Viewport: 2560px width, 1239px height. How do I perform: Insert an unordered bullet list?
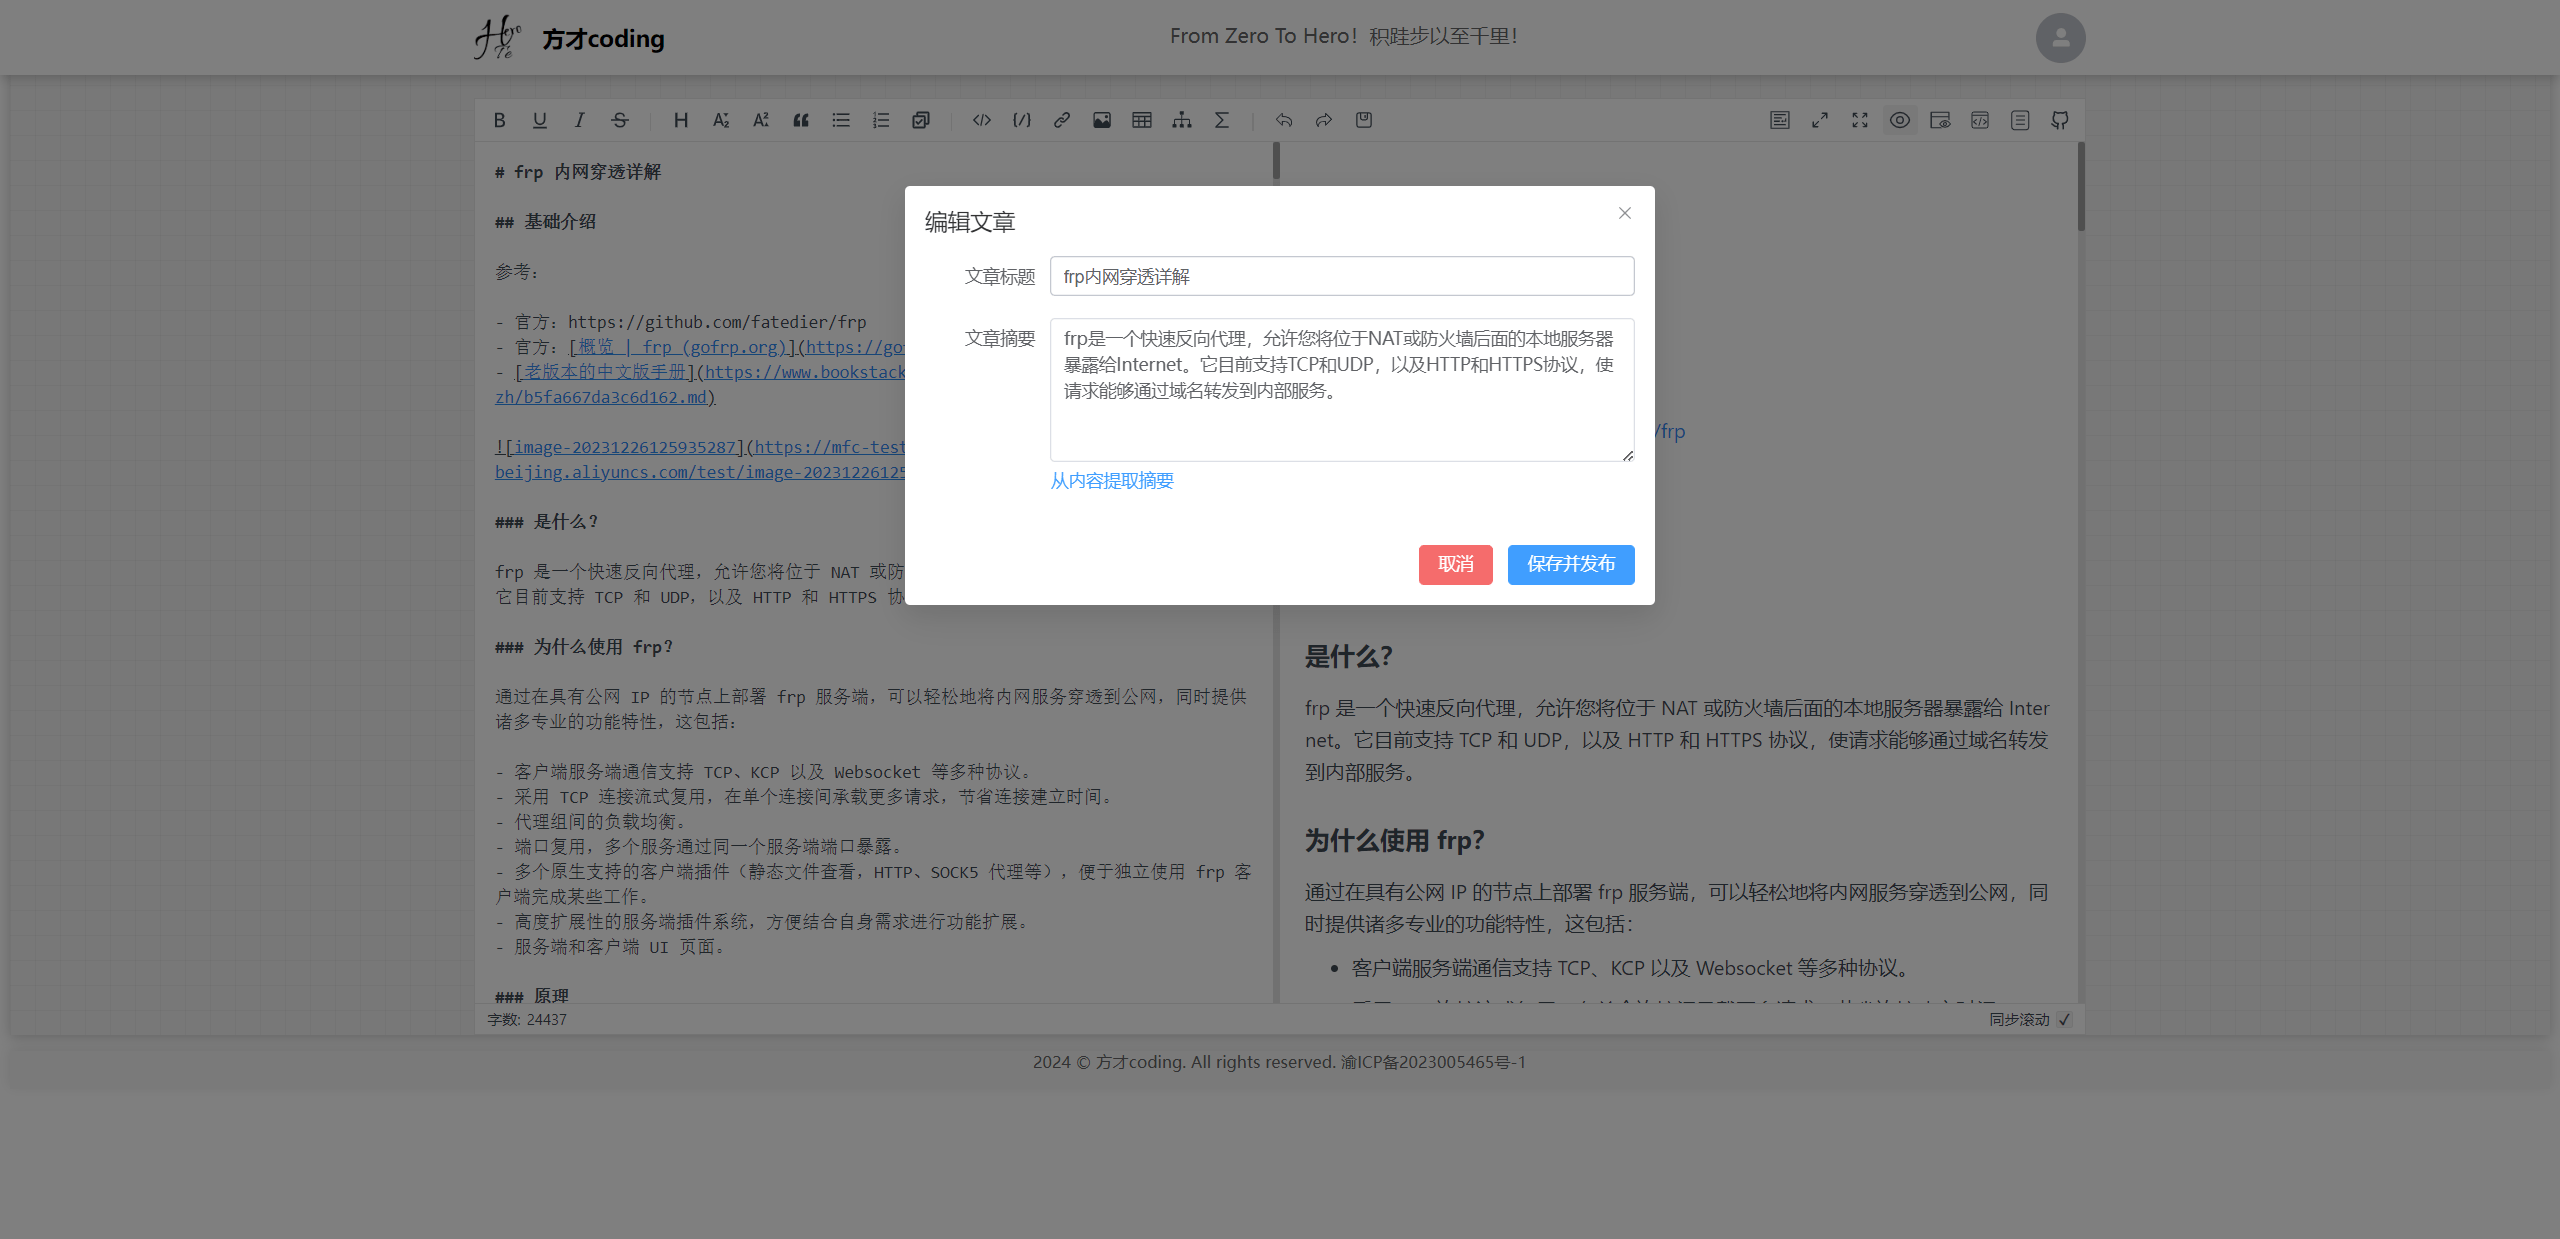[841, 120]
